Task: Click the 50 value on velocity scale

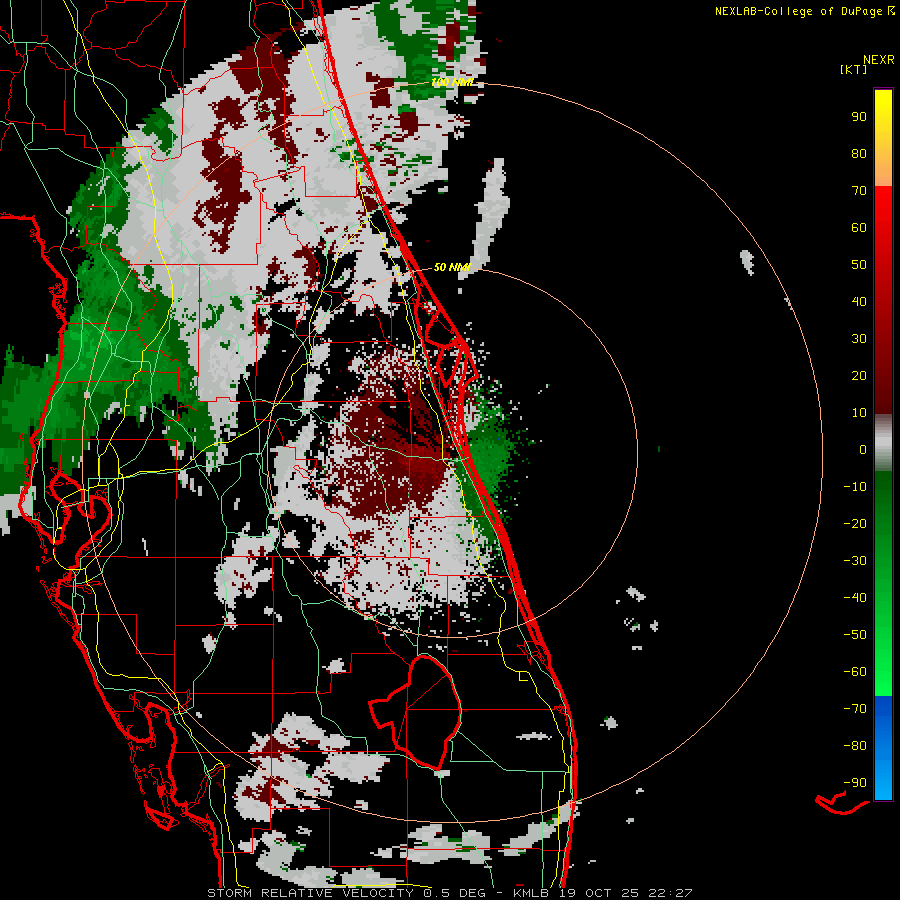Action: (859, 265)
